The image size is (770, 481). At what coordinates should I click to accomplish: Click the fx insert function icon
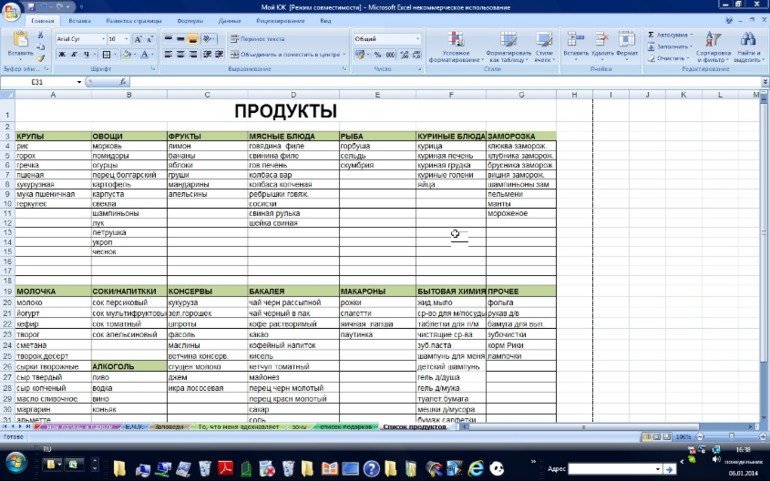tap(122, 82)
